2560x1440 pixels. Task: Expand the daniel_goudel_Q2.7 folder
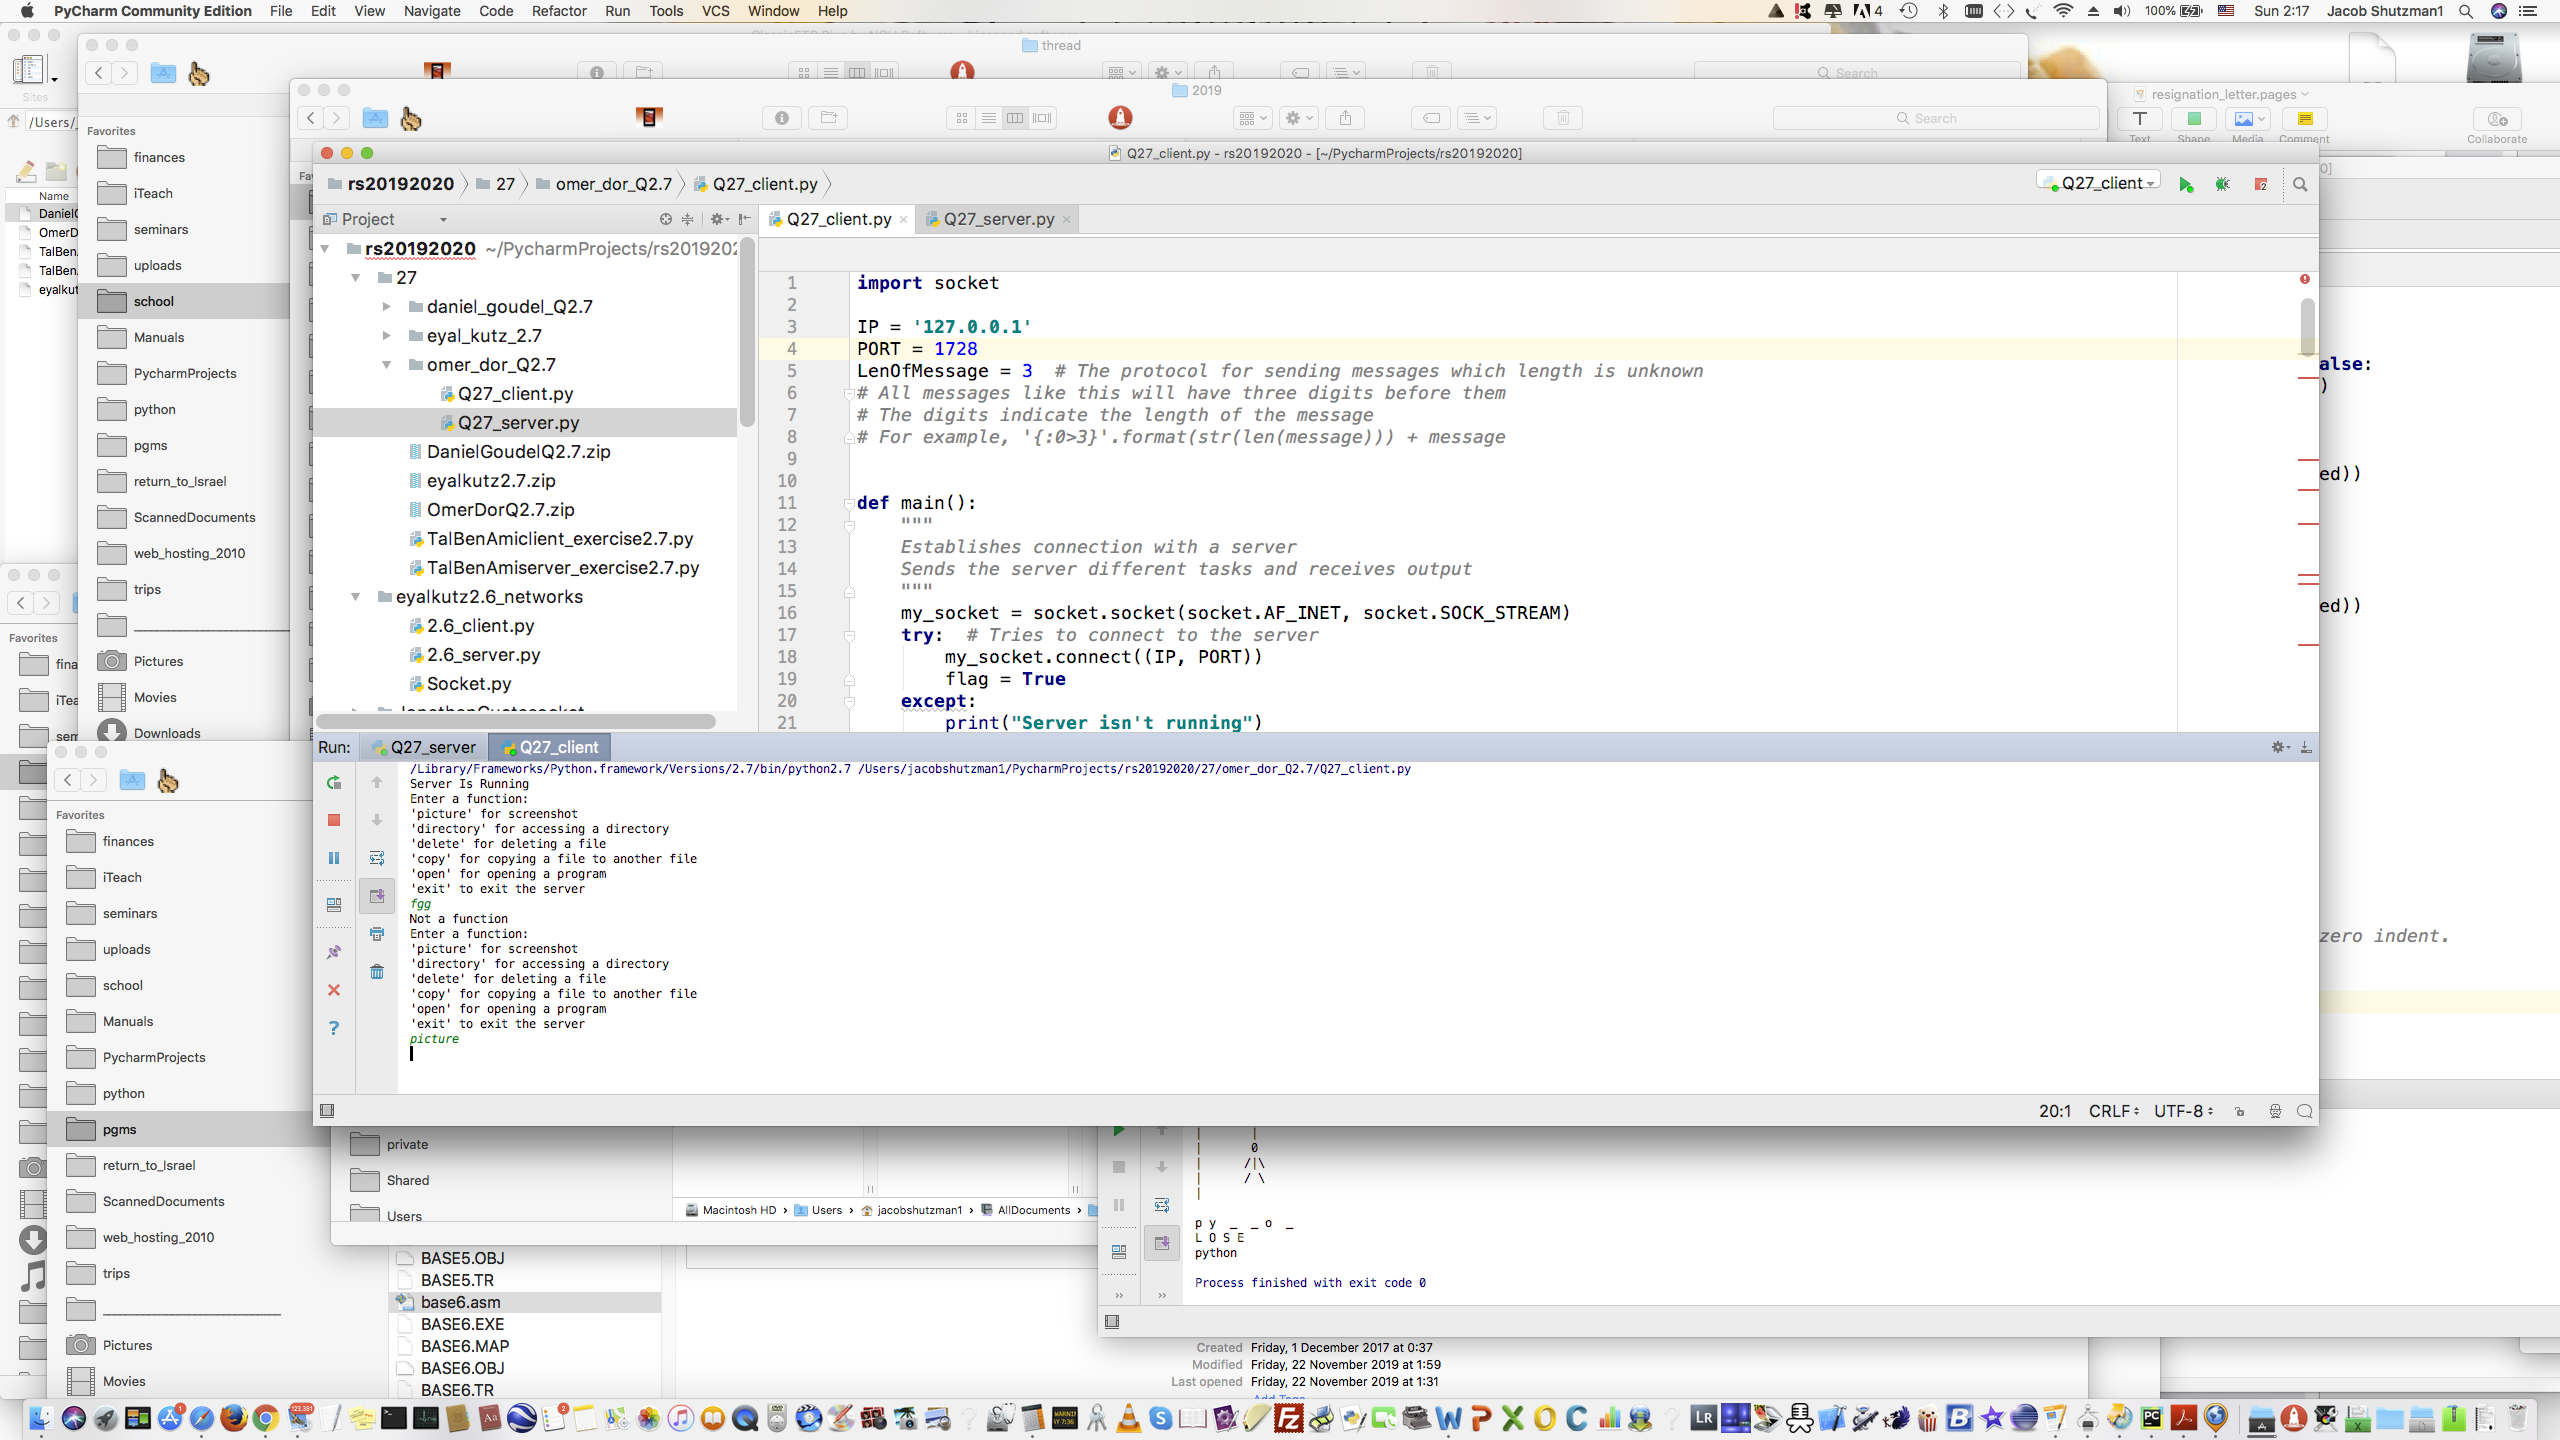pos(387,307)
